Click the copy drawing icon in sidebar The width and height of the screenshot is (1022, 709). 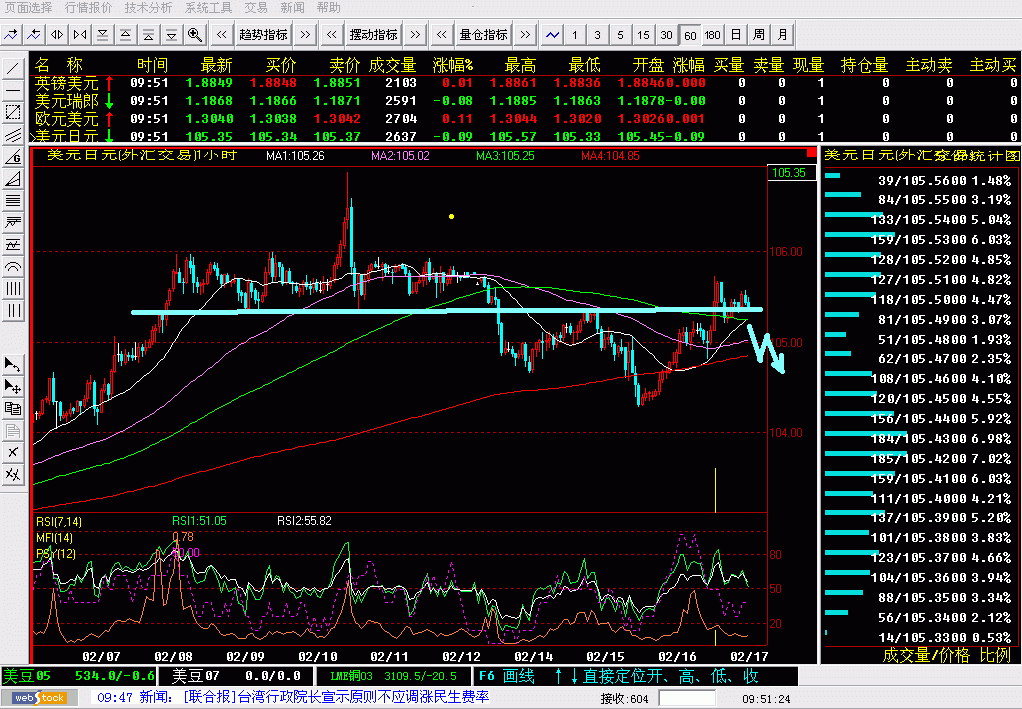(x=12, y=409)
